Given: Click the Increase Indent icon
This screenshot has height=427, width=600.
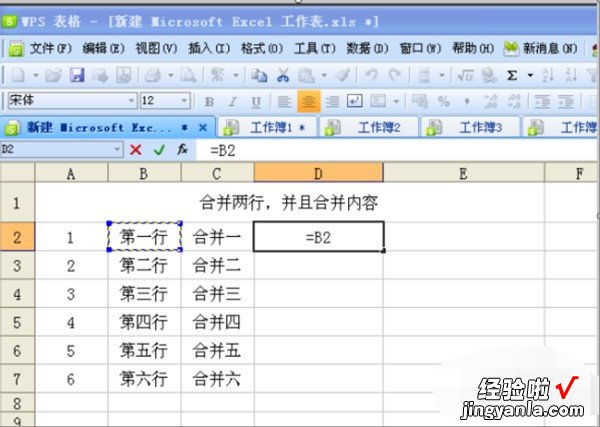Looking at the screenshot, I should (x=566, y=102).
